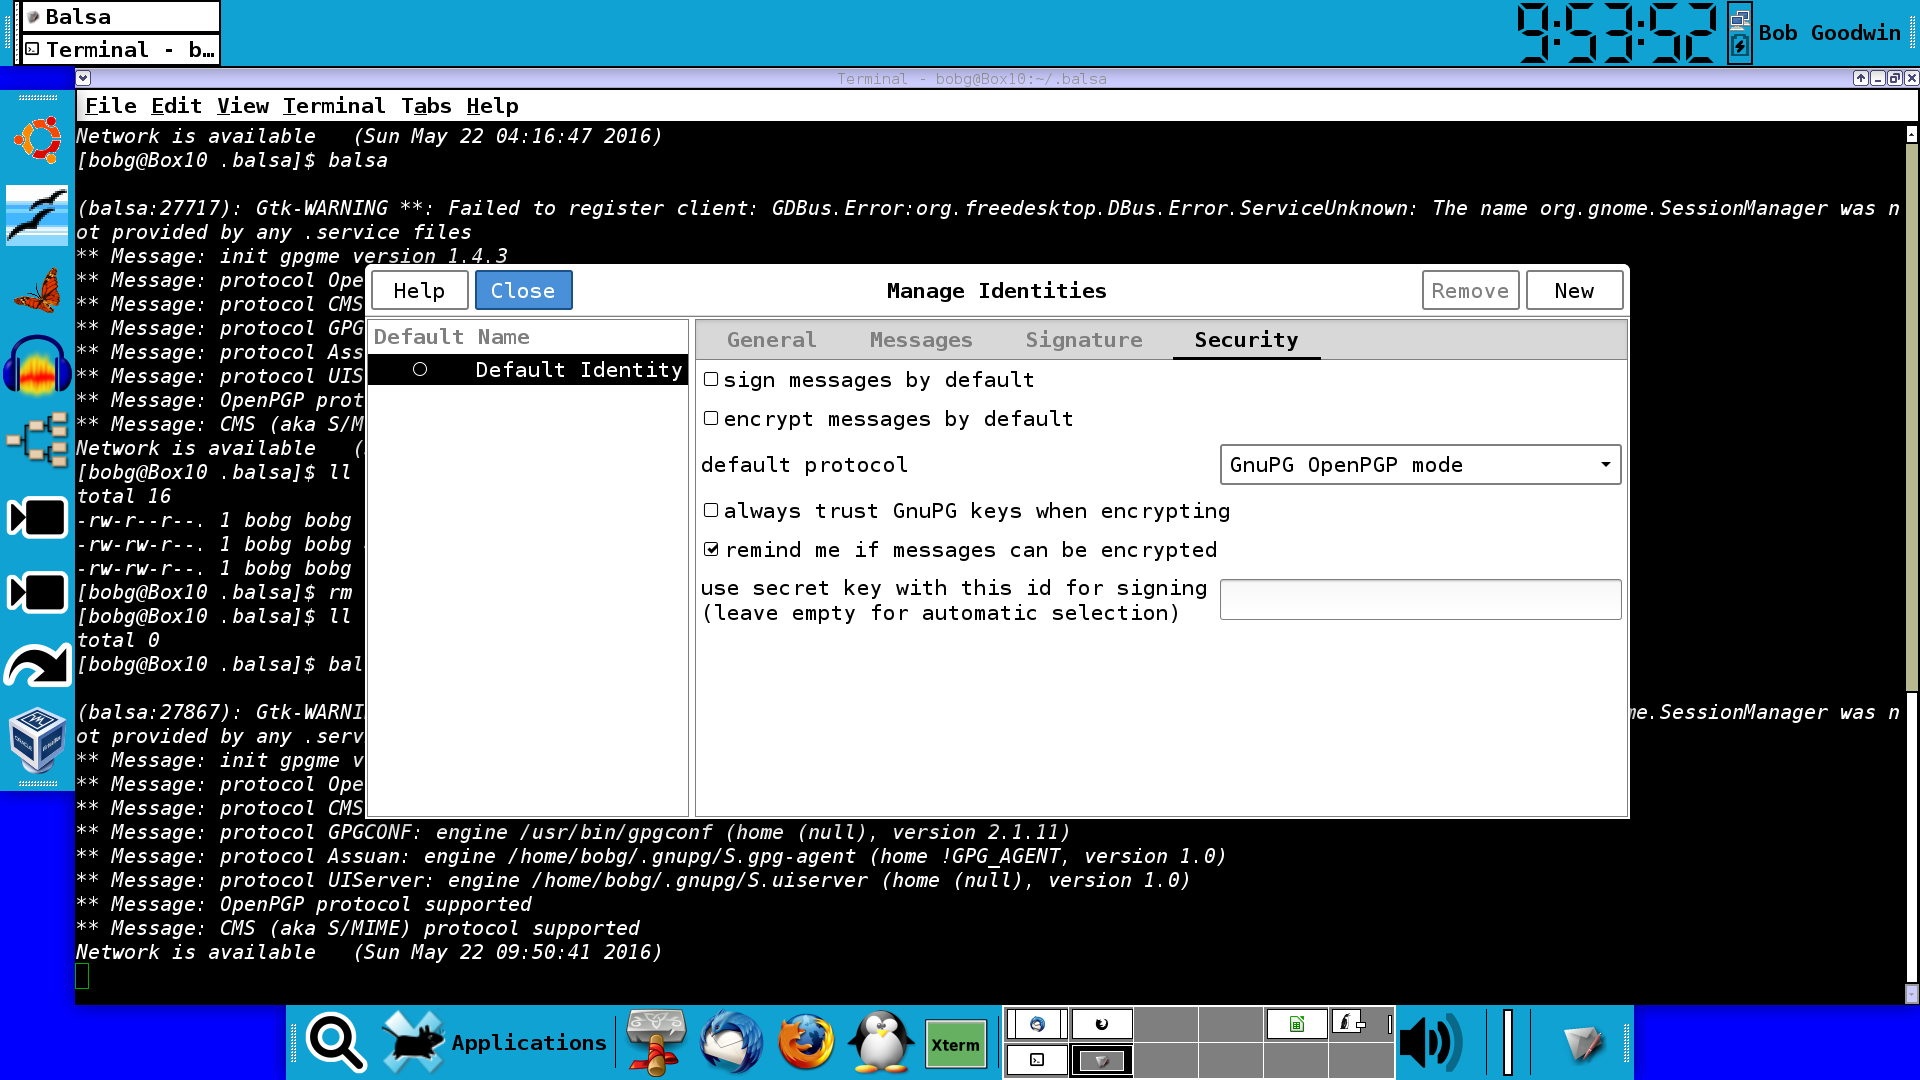Viewport: 1920px width, 1080px height.
Task: Click the terminal vertical scrollbar
Action: [1911, 563]
